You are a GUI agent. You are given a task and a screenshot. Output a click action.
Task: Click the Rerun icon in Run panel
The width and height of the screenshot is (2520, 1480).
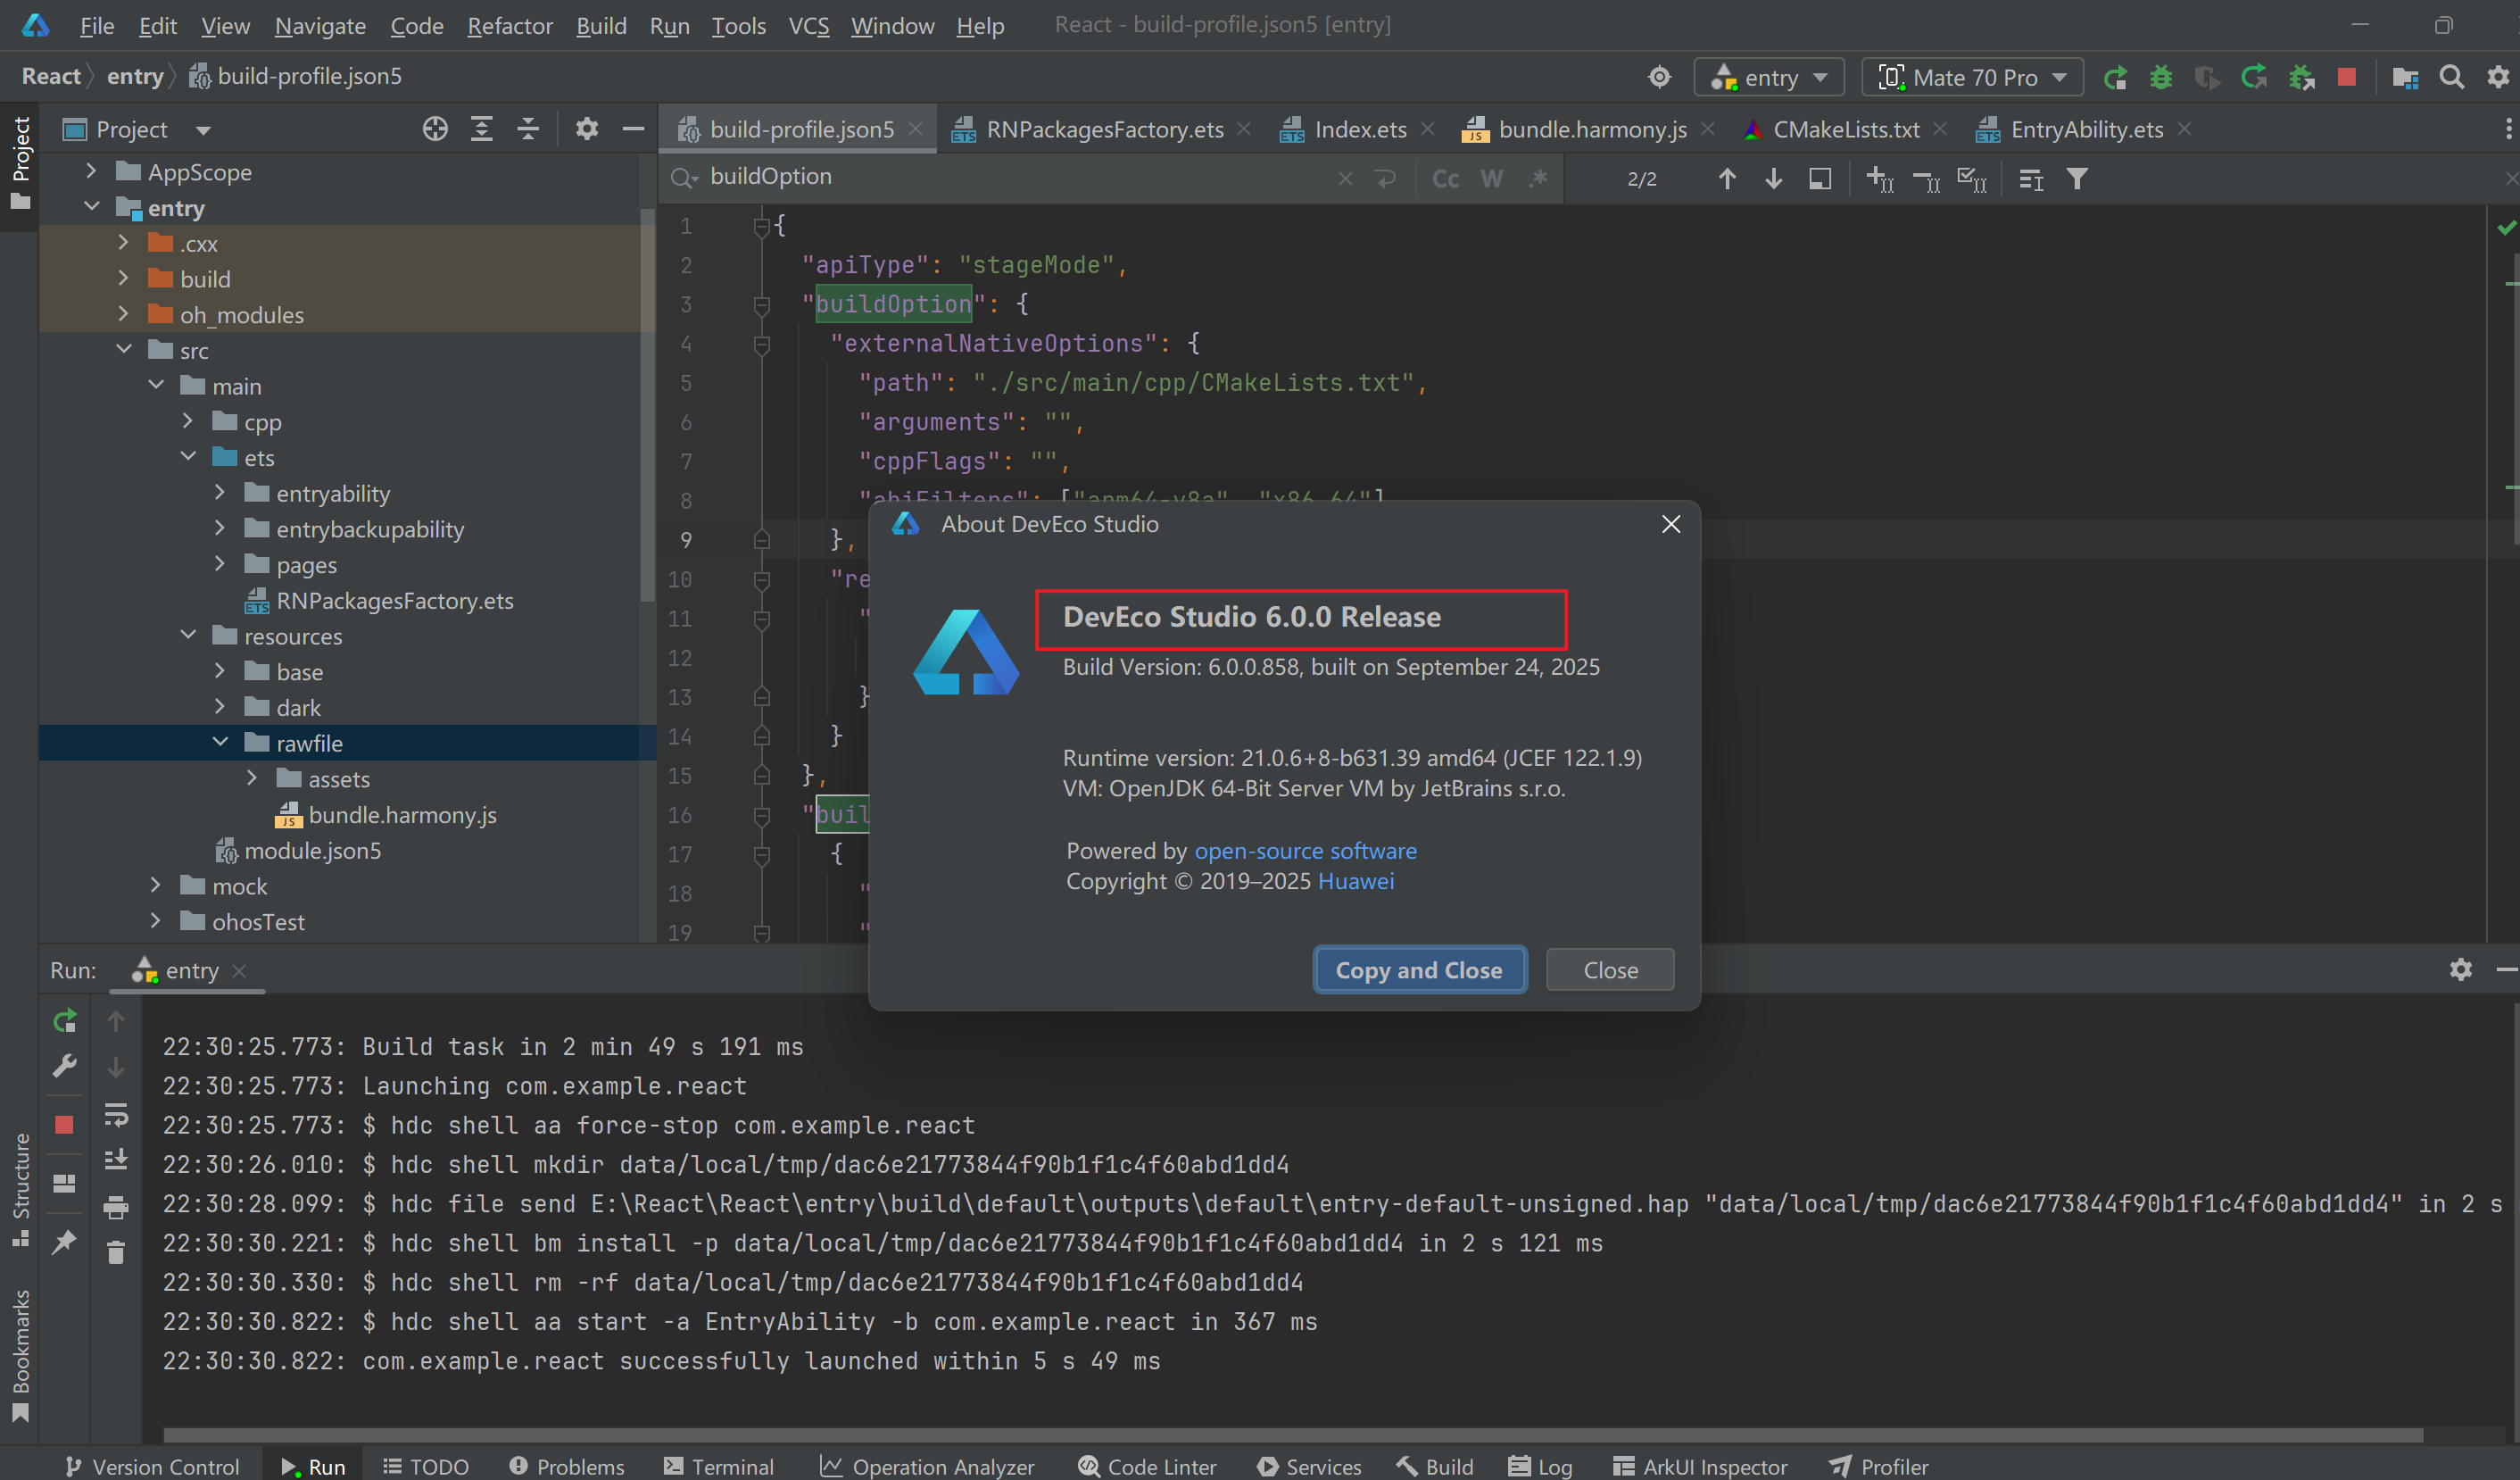point(65,1021)
